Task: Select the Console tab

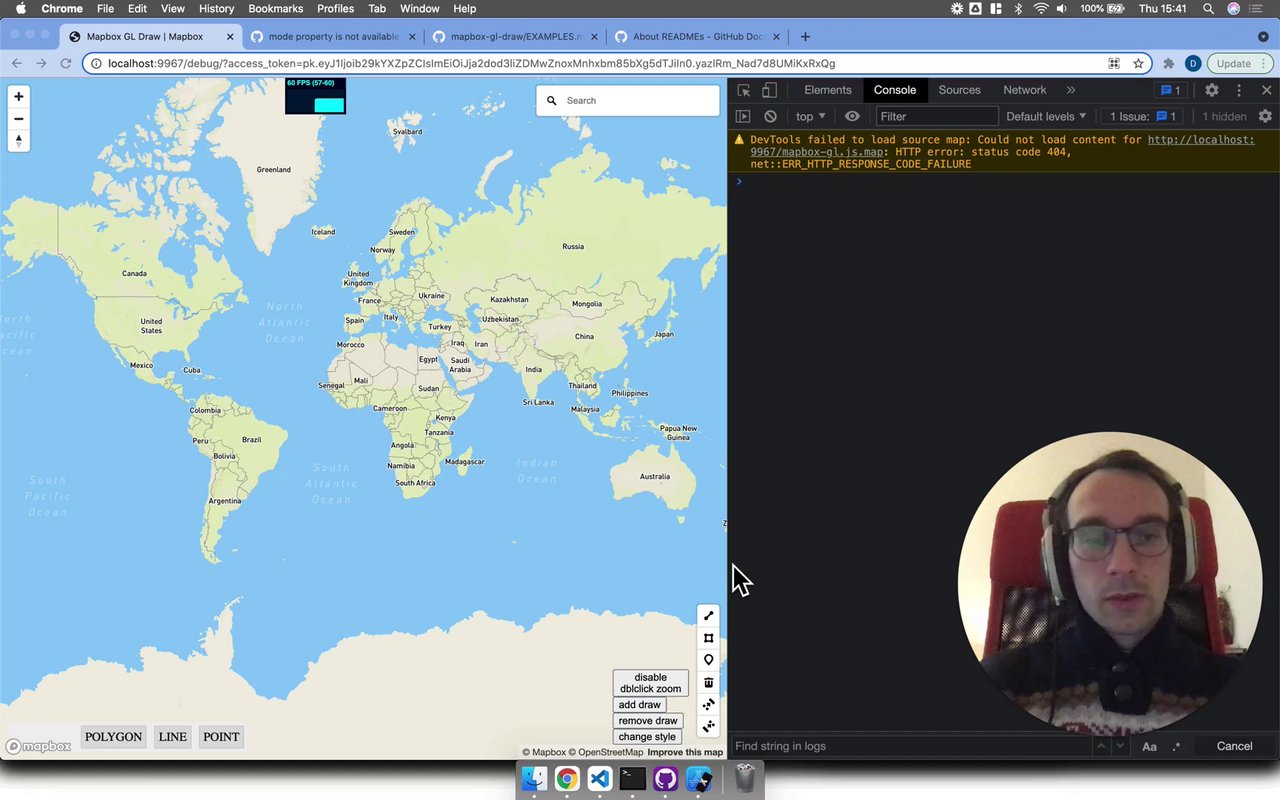Action: [895, 90]
